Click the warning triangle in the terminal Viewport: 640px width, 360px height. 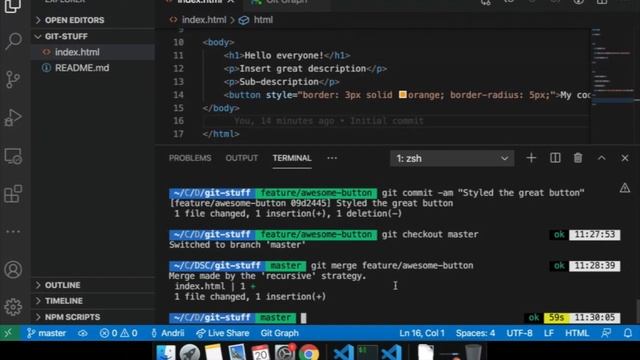point(624,188)
